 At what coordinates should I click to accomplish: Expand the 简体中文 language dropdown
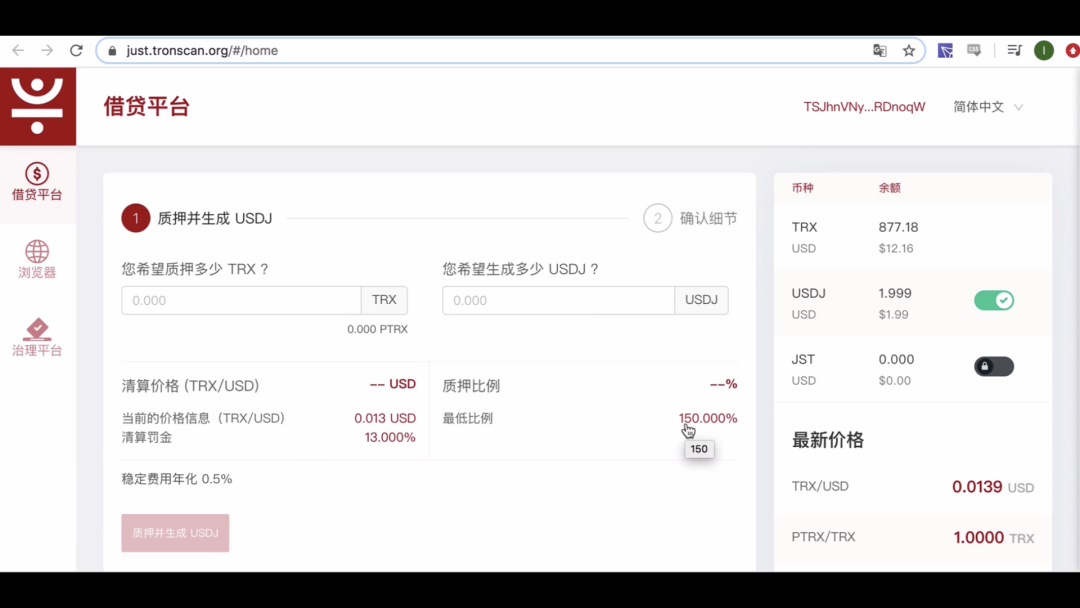pyautogui.click(x=988, y=107)
